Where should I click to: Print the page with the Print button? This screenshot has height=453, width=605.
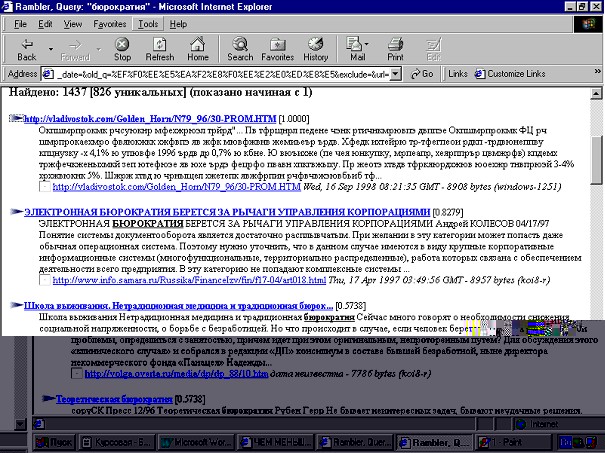(x=395, y=49)
